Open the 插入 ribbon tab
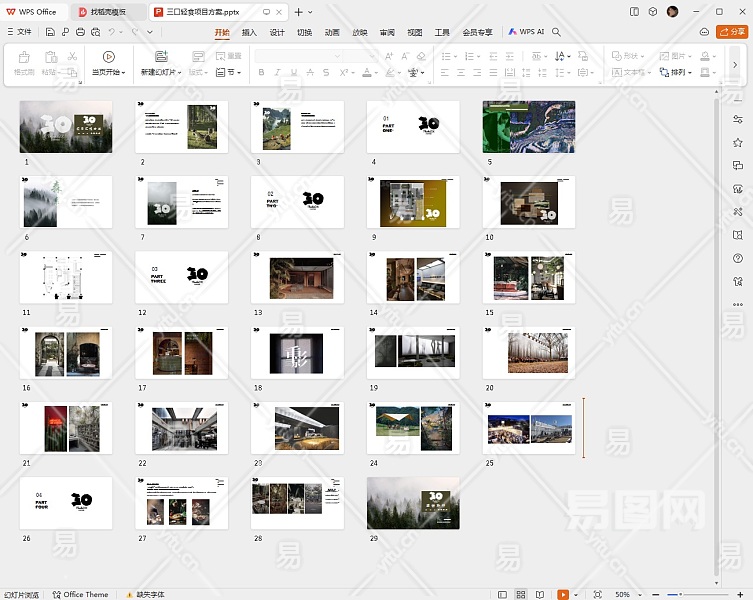Image resolution: width=753 pixels, height=600 pixels. [249, 32]
